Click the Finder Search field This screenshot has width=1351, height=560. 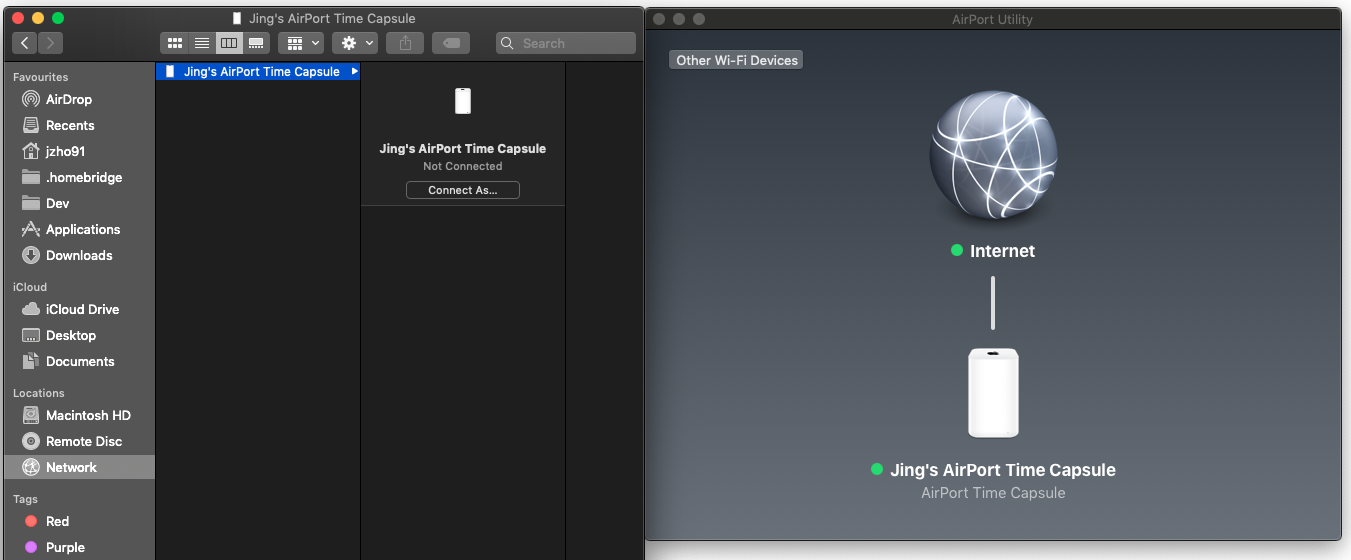coord(566,43)
